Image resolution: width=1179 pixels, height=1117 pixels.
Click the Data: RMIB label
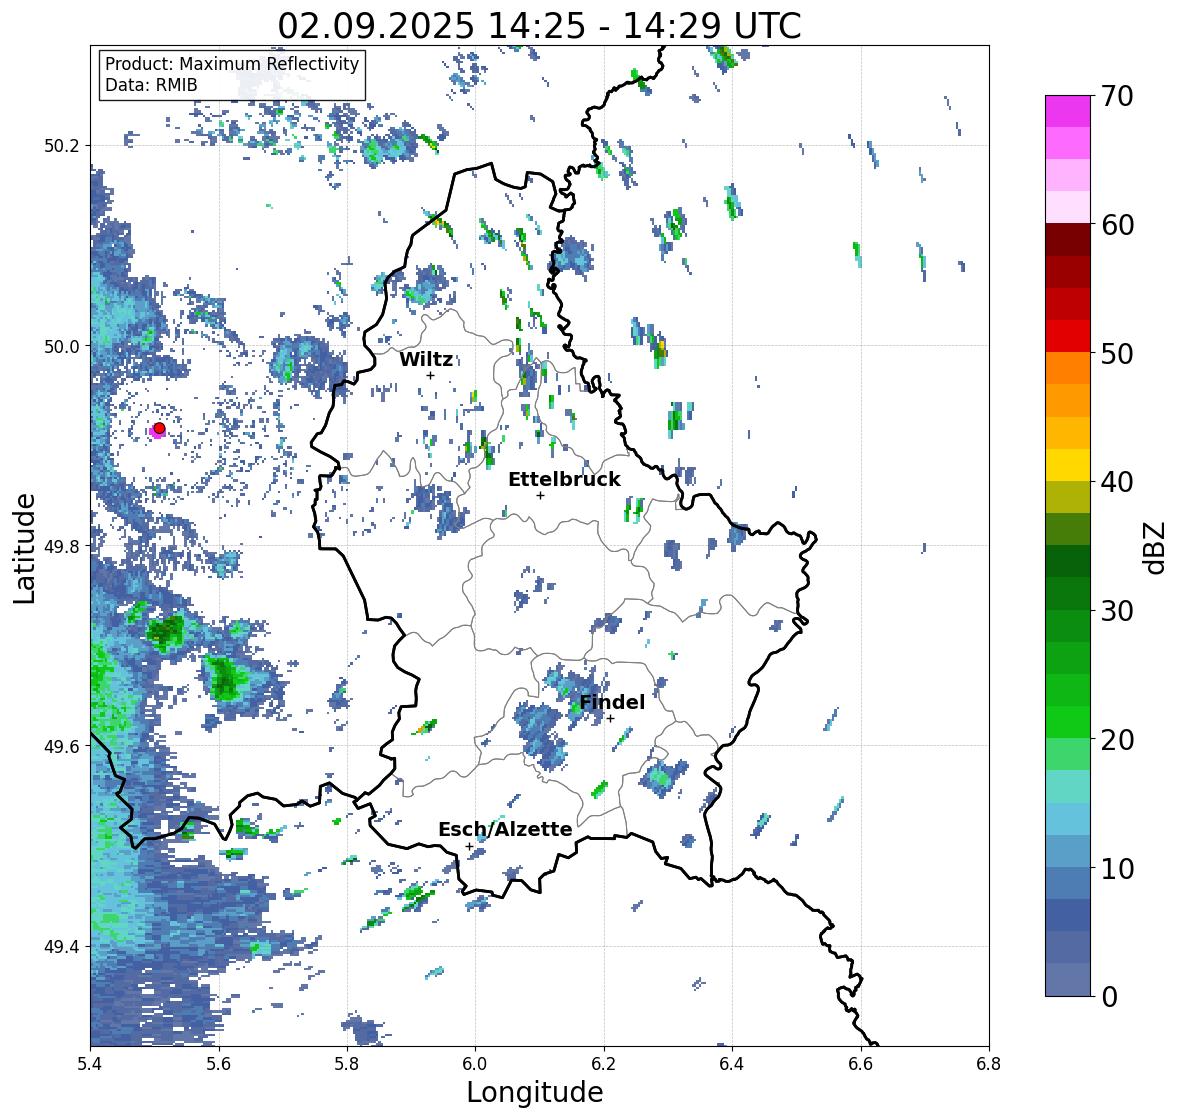tap(151, 85)
